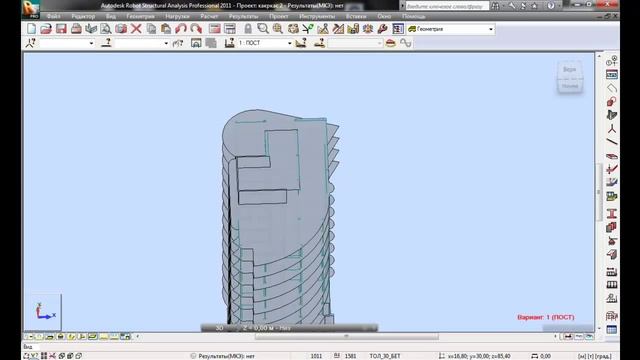Click the ViewCube in the viewport
The height and width of the screenshot is (360, 640).
coord(570,78)
